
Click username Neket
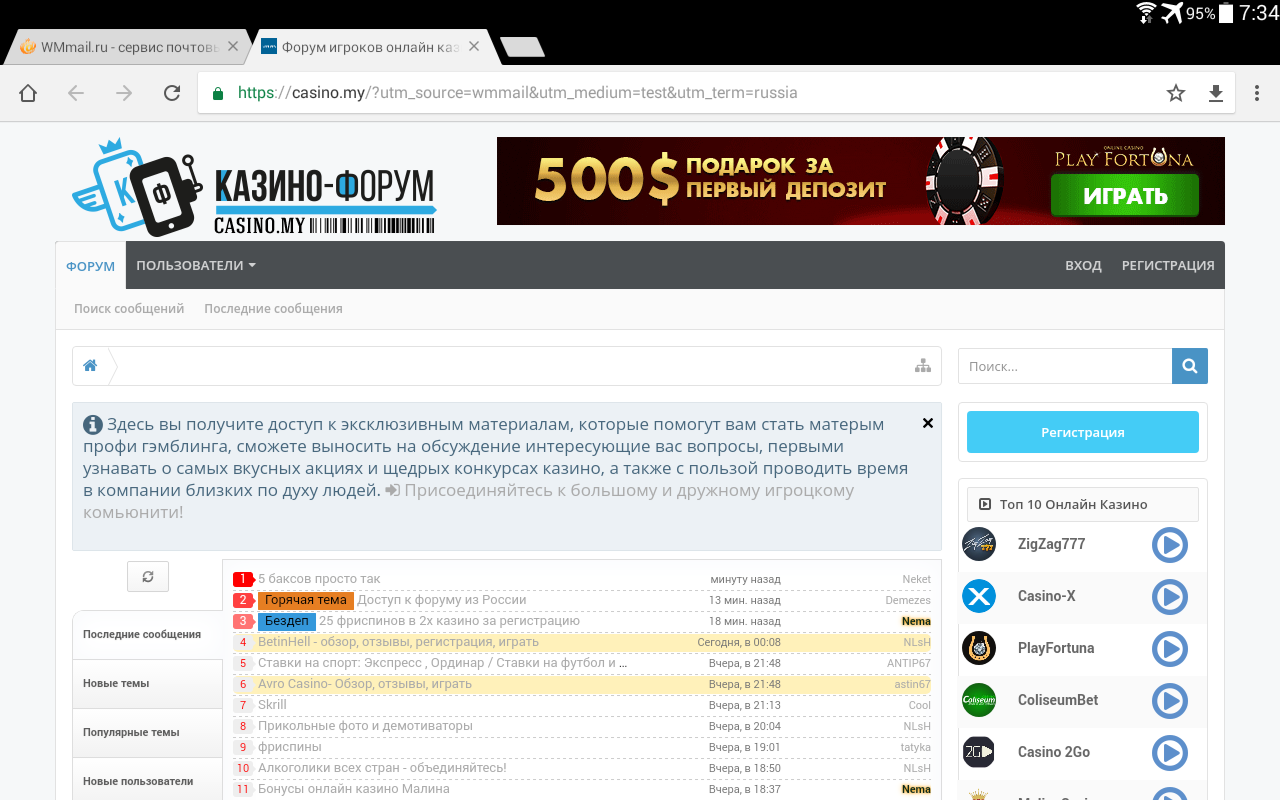click(x=916, y=579)
